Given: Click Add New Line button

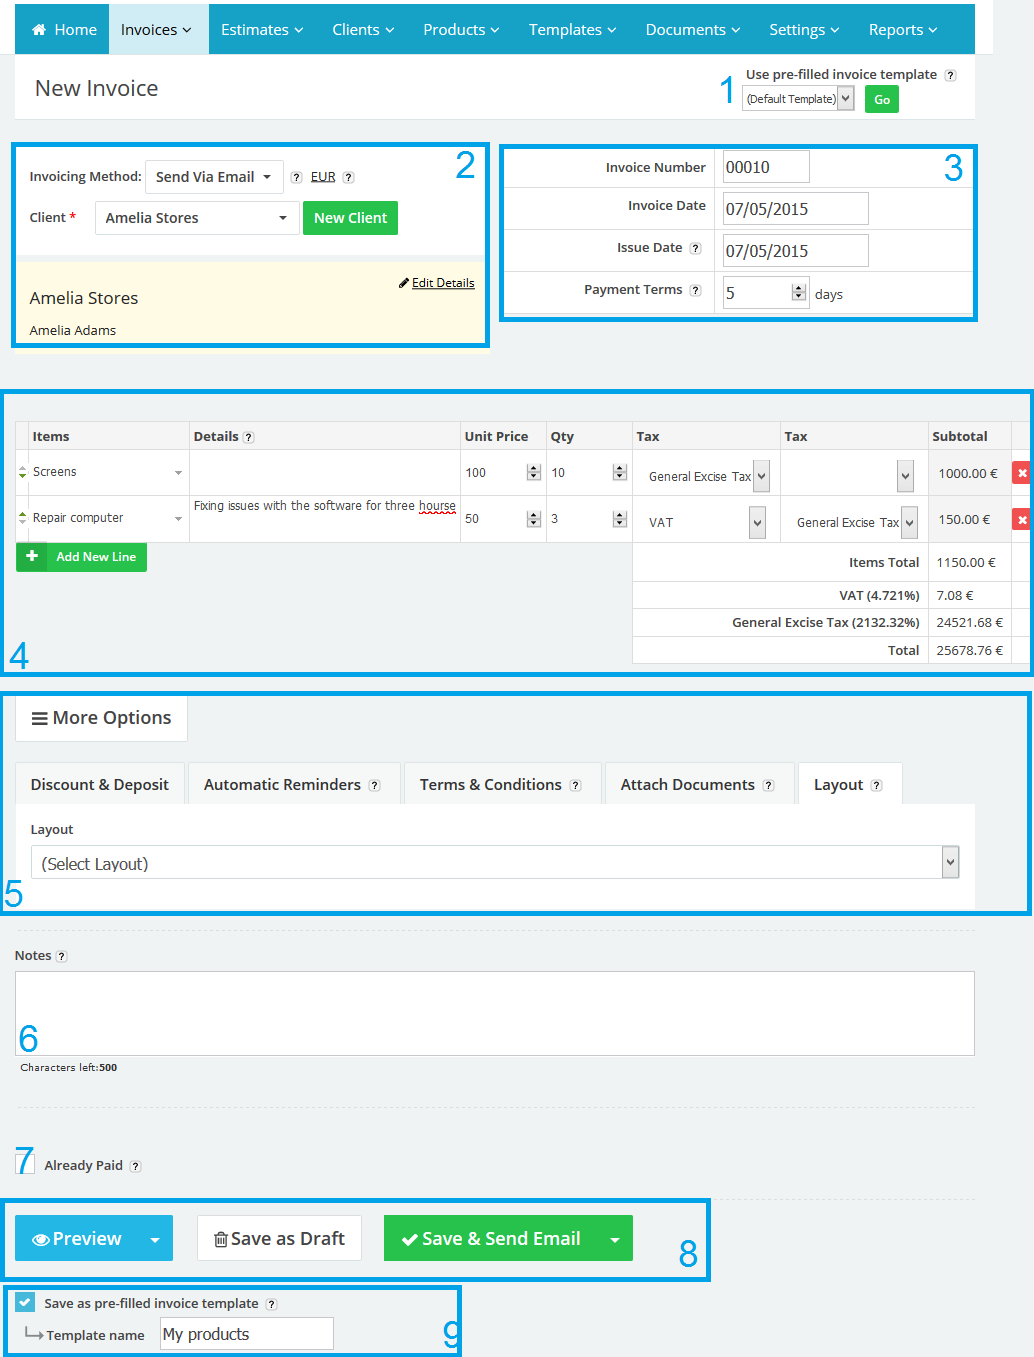Looking at the screenshot, I should click(82, 557).
